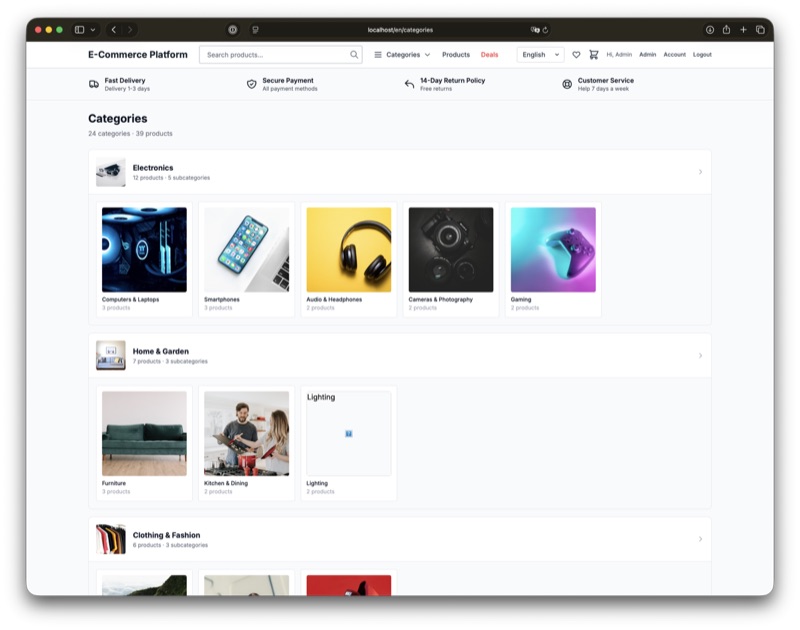Click the Customer Service lifebuoy icon
This screenshot has width=800, height=630.
(x=567, y=84)
